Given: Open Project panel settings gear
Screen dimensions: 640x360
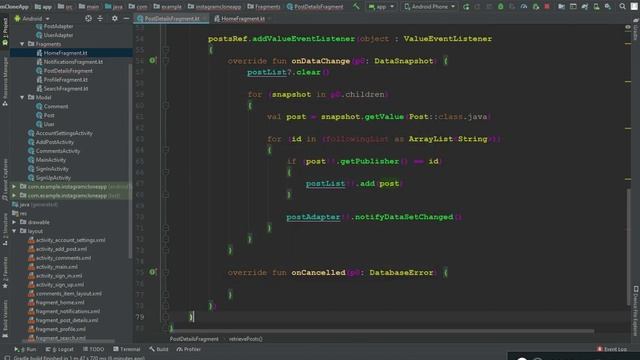Looking at the screenshot, I should [115, 18].
